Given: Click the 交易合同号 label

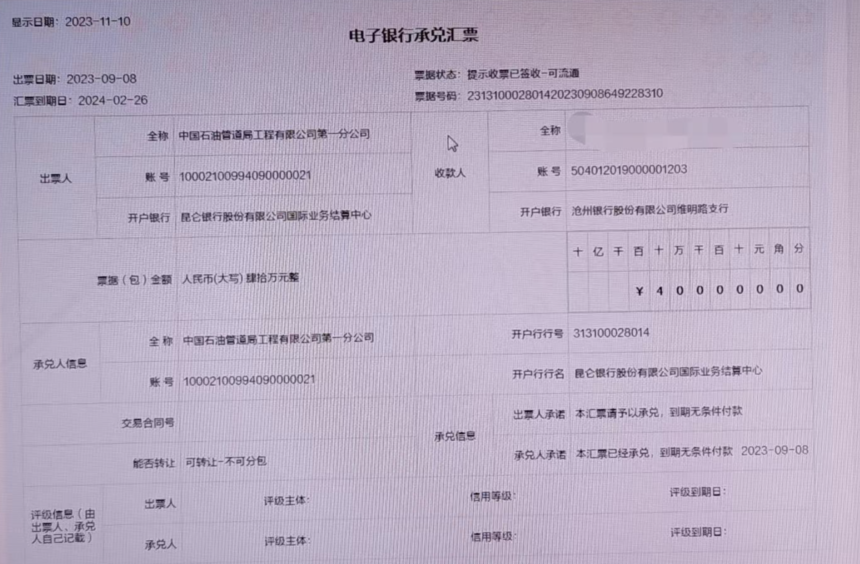Looking at the screenshot, I should click(x=148, y=423).
